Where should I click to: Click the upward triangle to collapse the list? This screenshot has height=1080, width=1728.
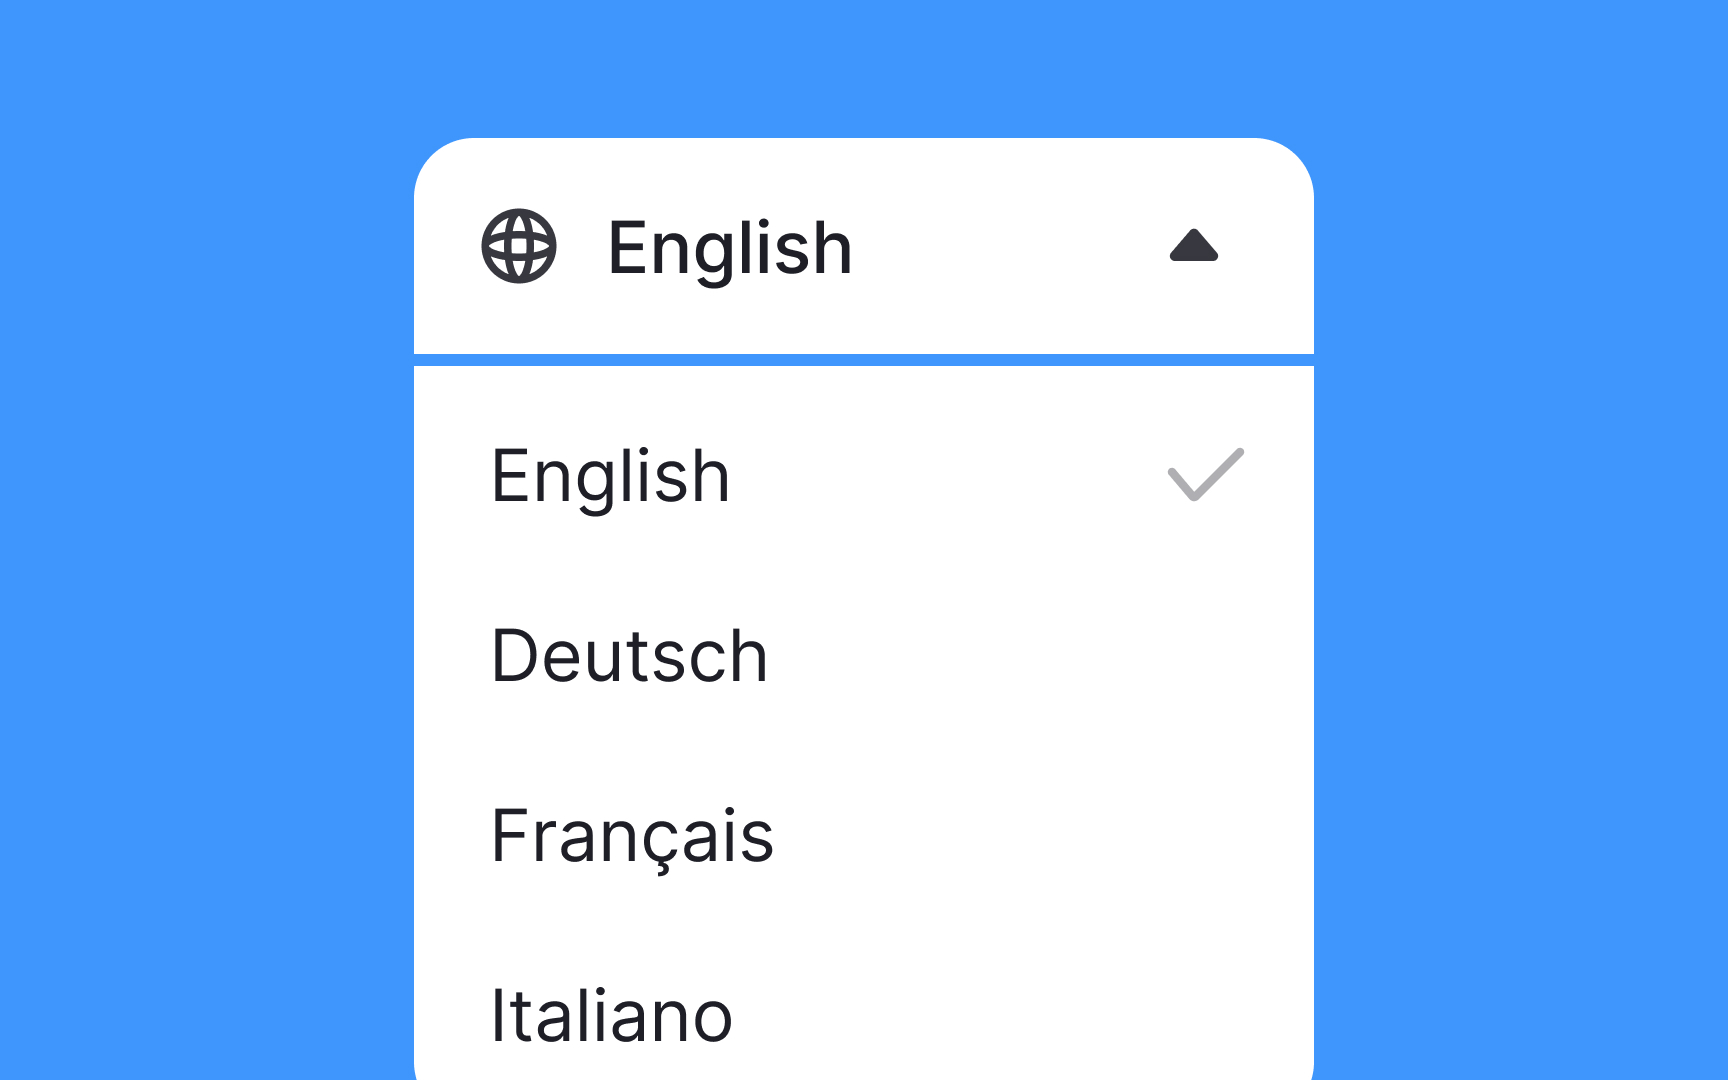(1195, 247)
